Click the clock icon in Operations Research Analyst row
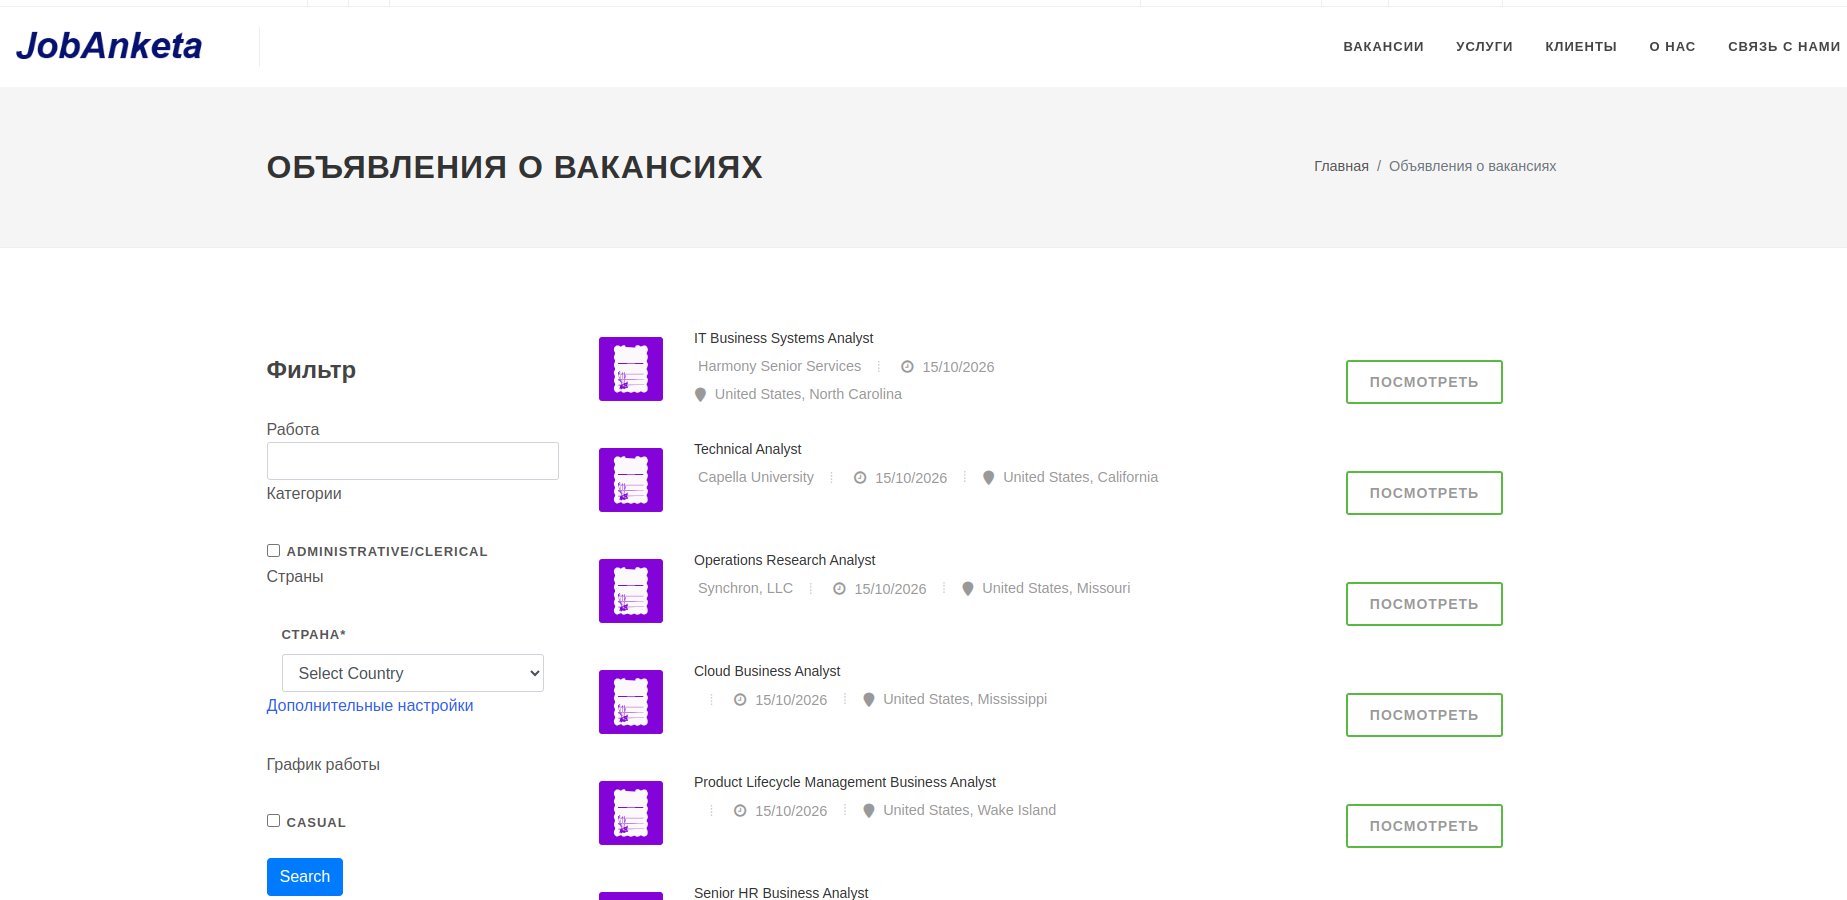 click(x=839, y=589)
